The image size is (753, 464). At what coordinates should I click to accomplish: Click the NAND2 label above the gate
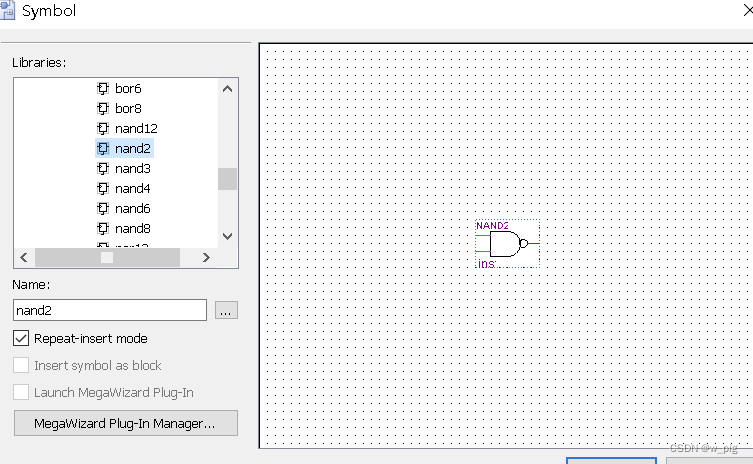click(x=492, y=225)
